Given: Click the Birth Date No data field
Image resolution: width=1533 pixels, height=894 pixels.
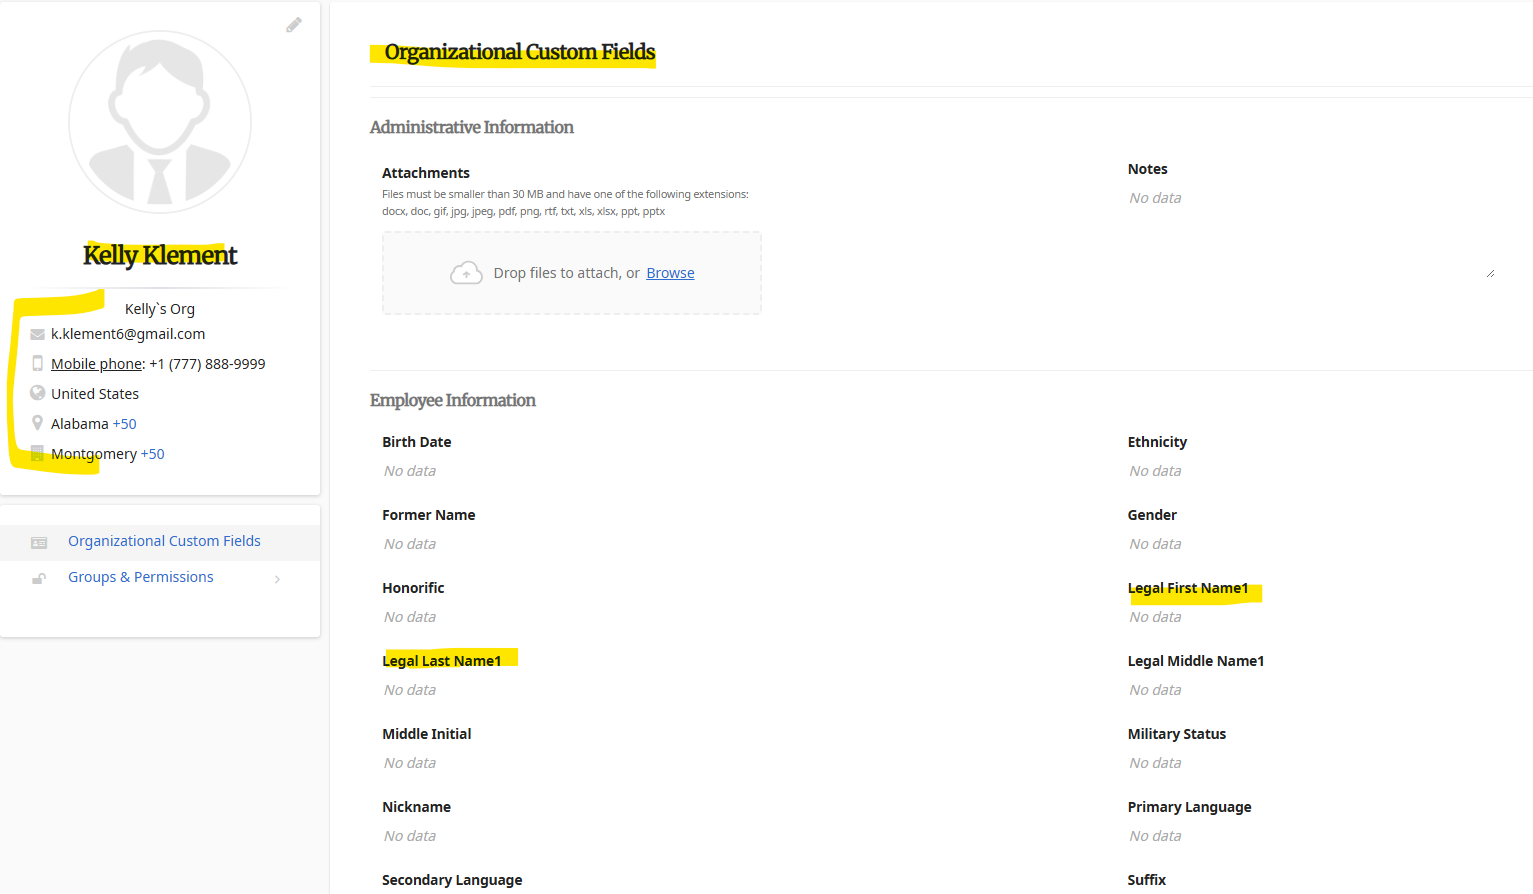Looking at the screenshot, I should click(x=410, y=471).
